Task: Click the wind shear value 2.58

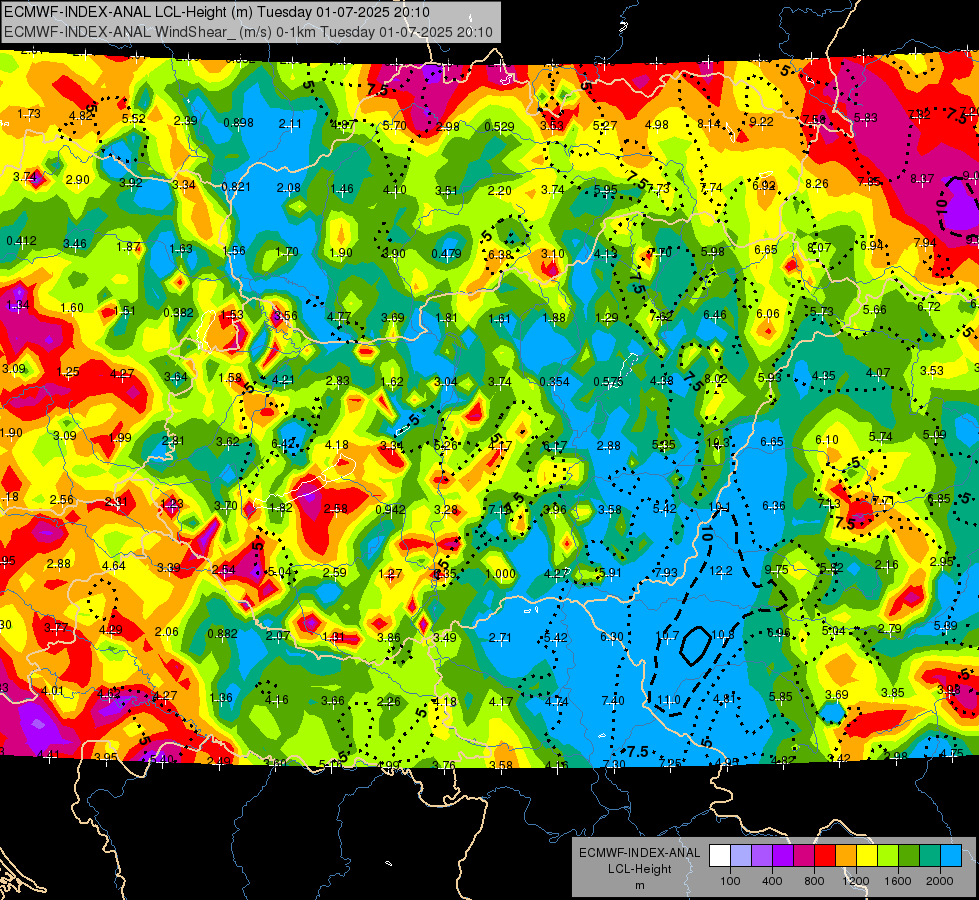Action: (336, 509)
